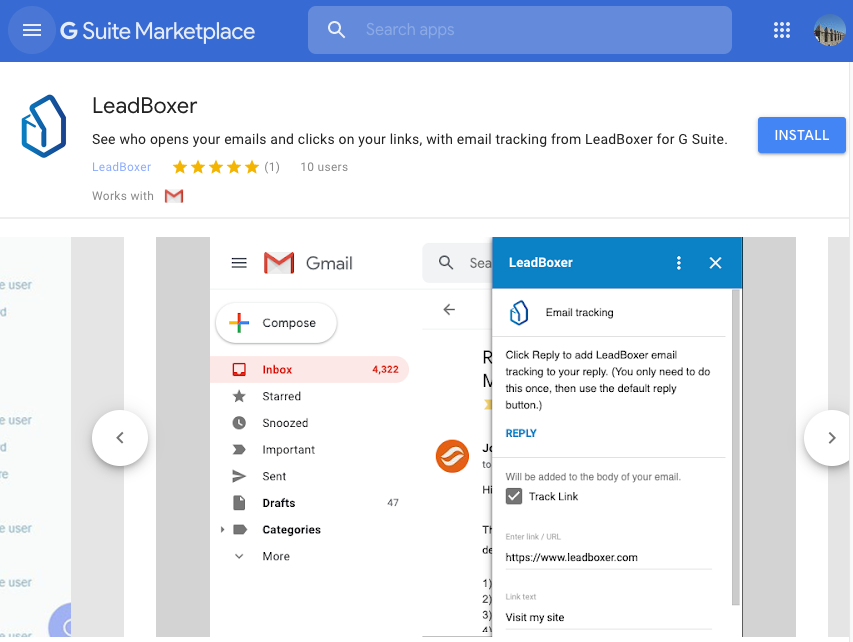The image size is (853, 642).
Task: Focus the Search apps field
Action: click(x=520, y=30)
